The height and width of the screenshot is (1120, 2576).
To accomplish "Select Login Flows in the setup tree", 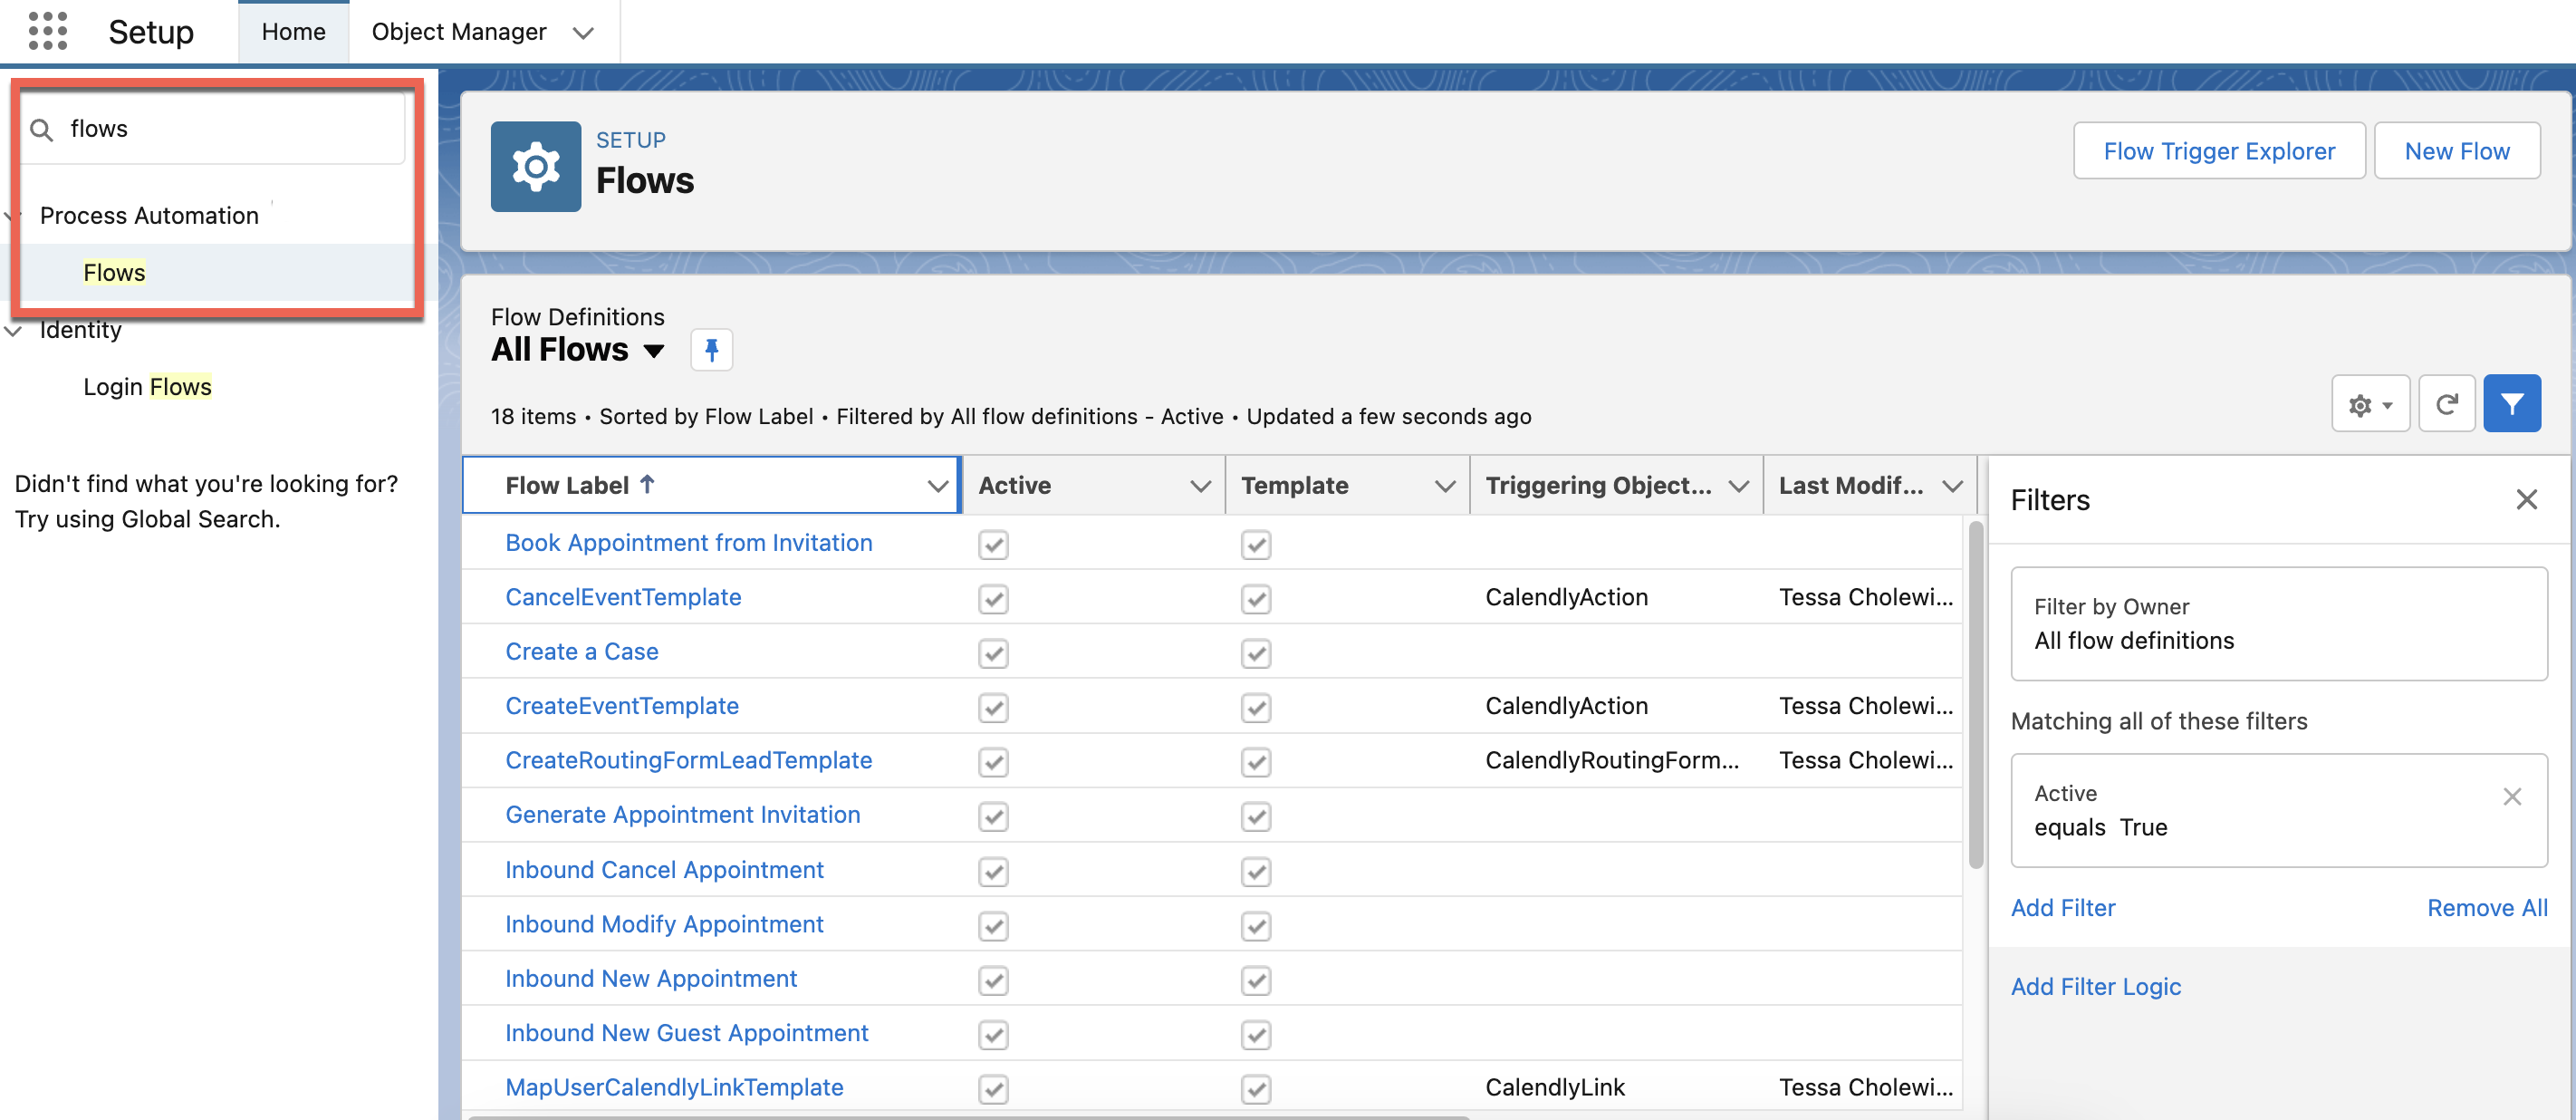I will click(147, 386).
